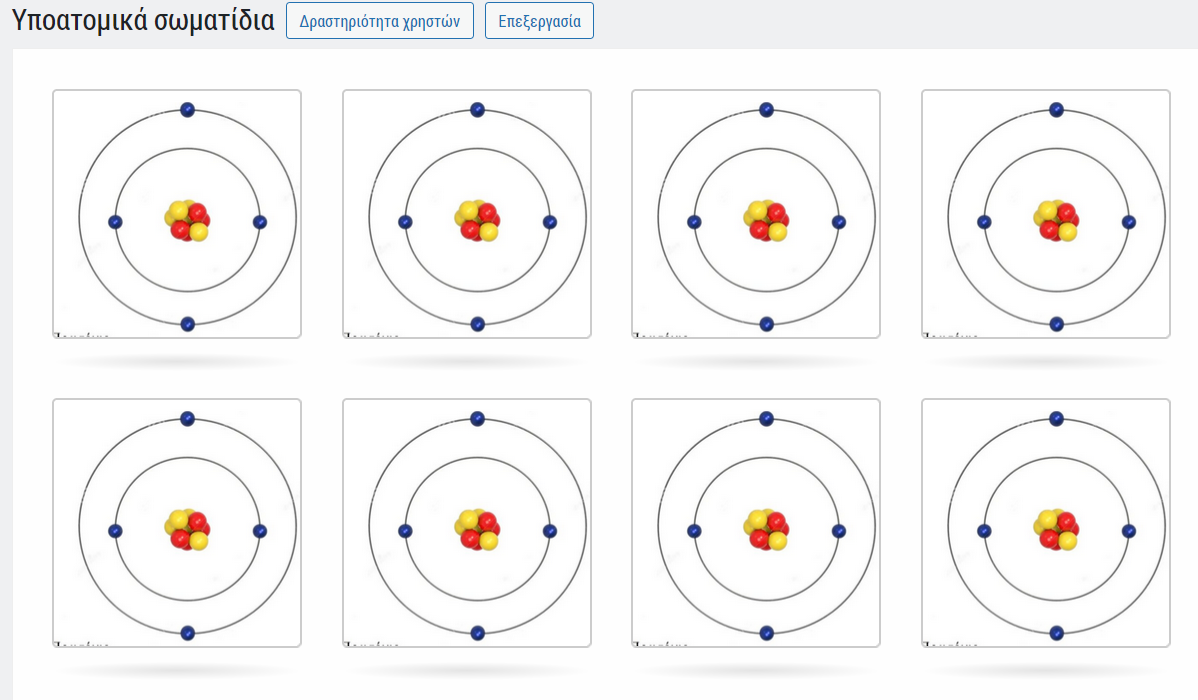The image size is (1198, 700).
Task: Click the top electron in the second top-row card
Action: point(477,109)
